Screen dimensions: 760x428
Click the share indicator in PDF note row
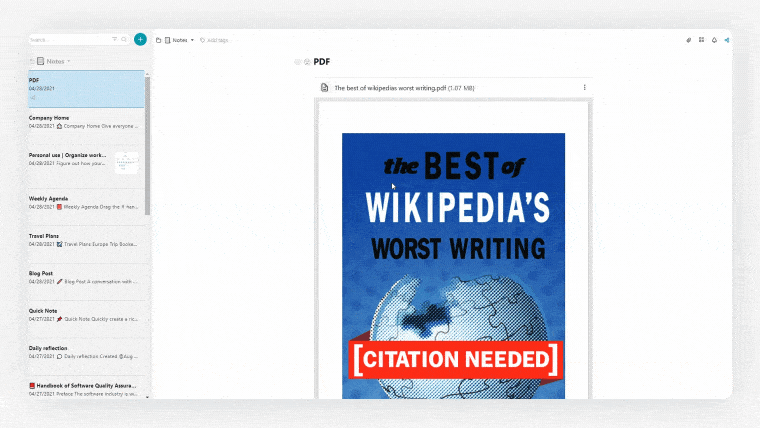click(x=32, y=97)
